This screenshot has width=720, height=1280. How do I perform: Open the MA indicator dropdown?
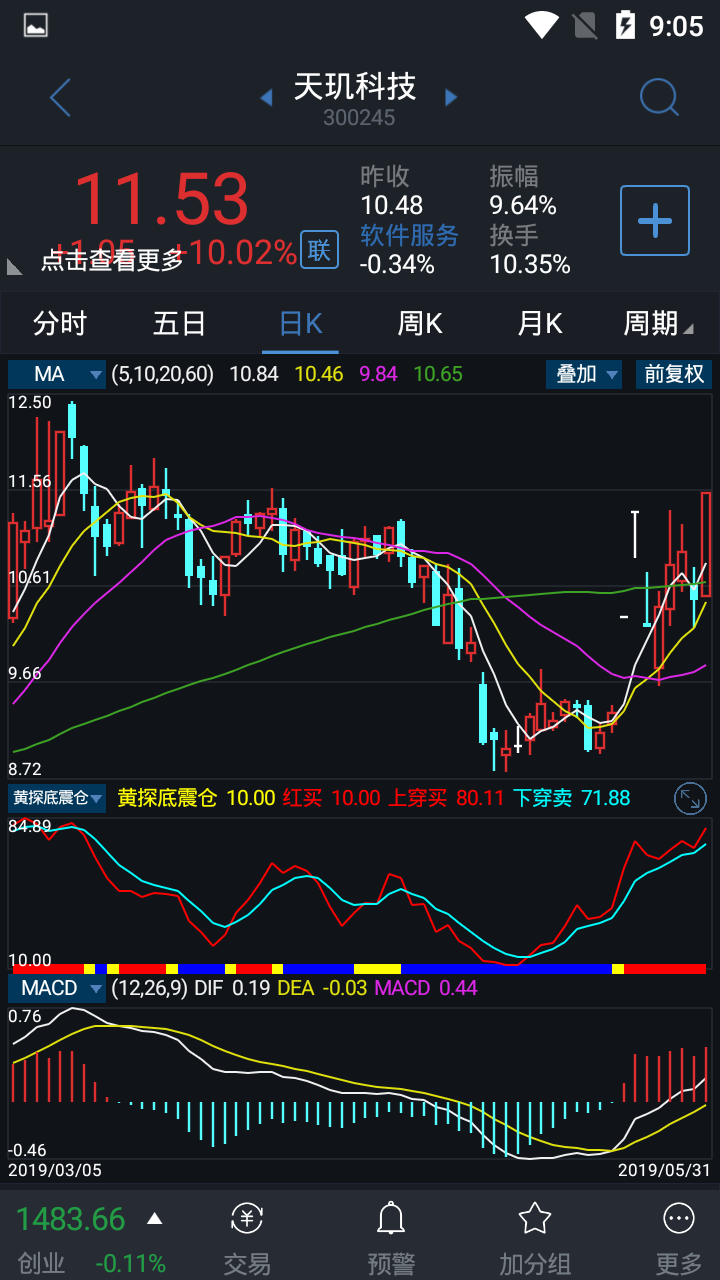(x=57, y=374)
